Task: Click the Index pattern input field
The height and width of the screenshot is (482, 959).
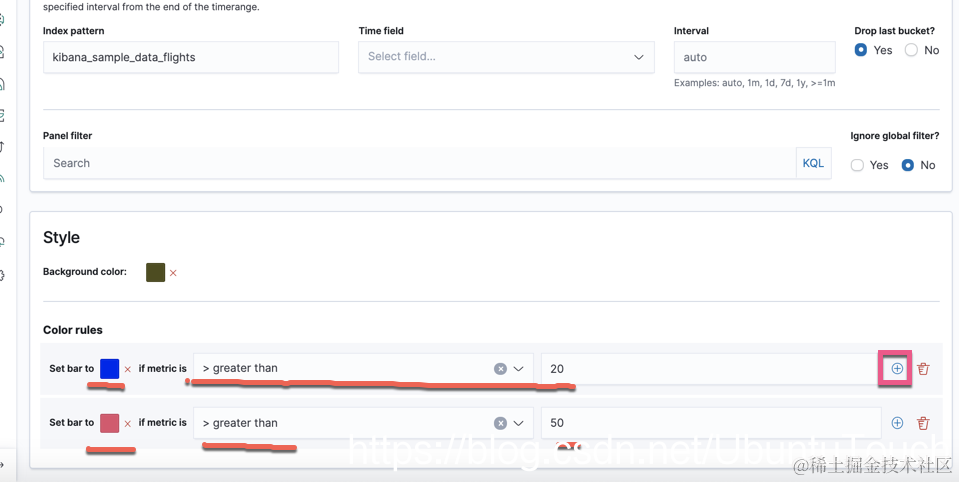Action: (x=191, y=57)
